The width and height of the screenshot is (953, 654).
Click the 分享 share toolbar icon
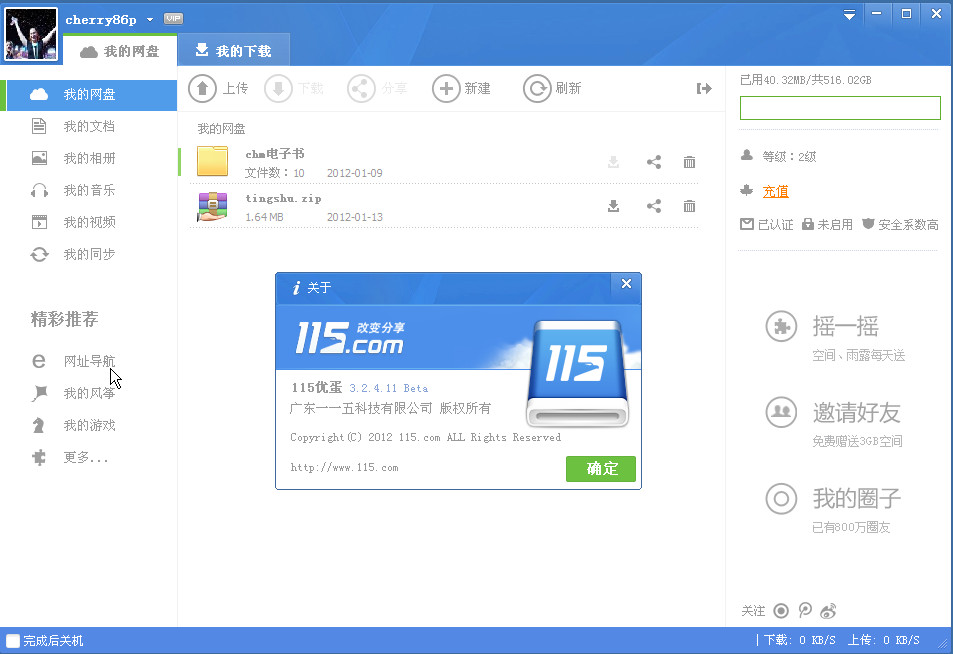[x=361, y=89]
